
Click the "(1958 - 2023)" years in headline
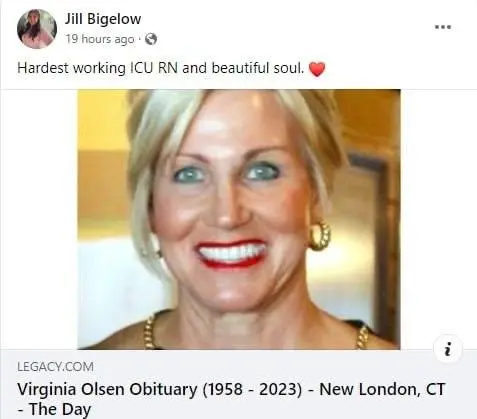[x=252, y=389]
